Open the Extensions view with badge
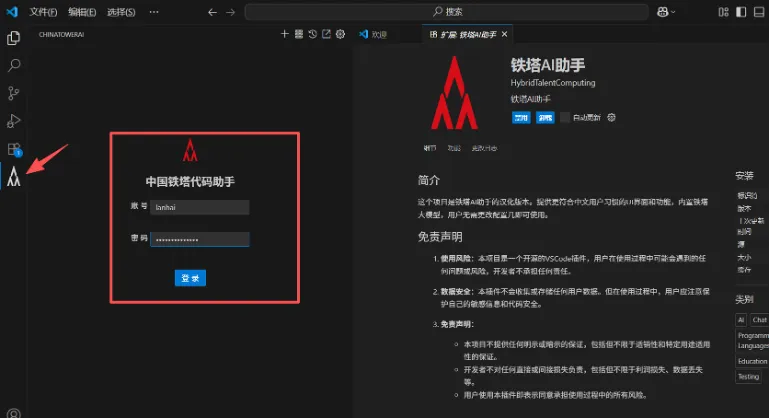770x418 pixels. pos(14,149)
